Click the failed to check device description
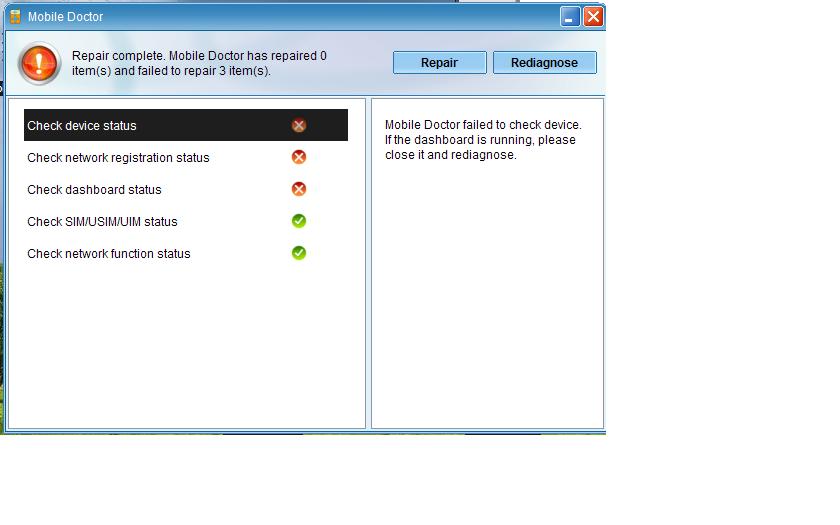The image size is (840, 525). coord(483,140)
